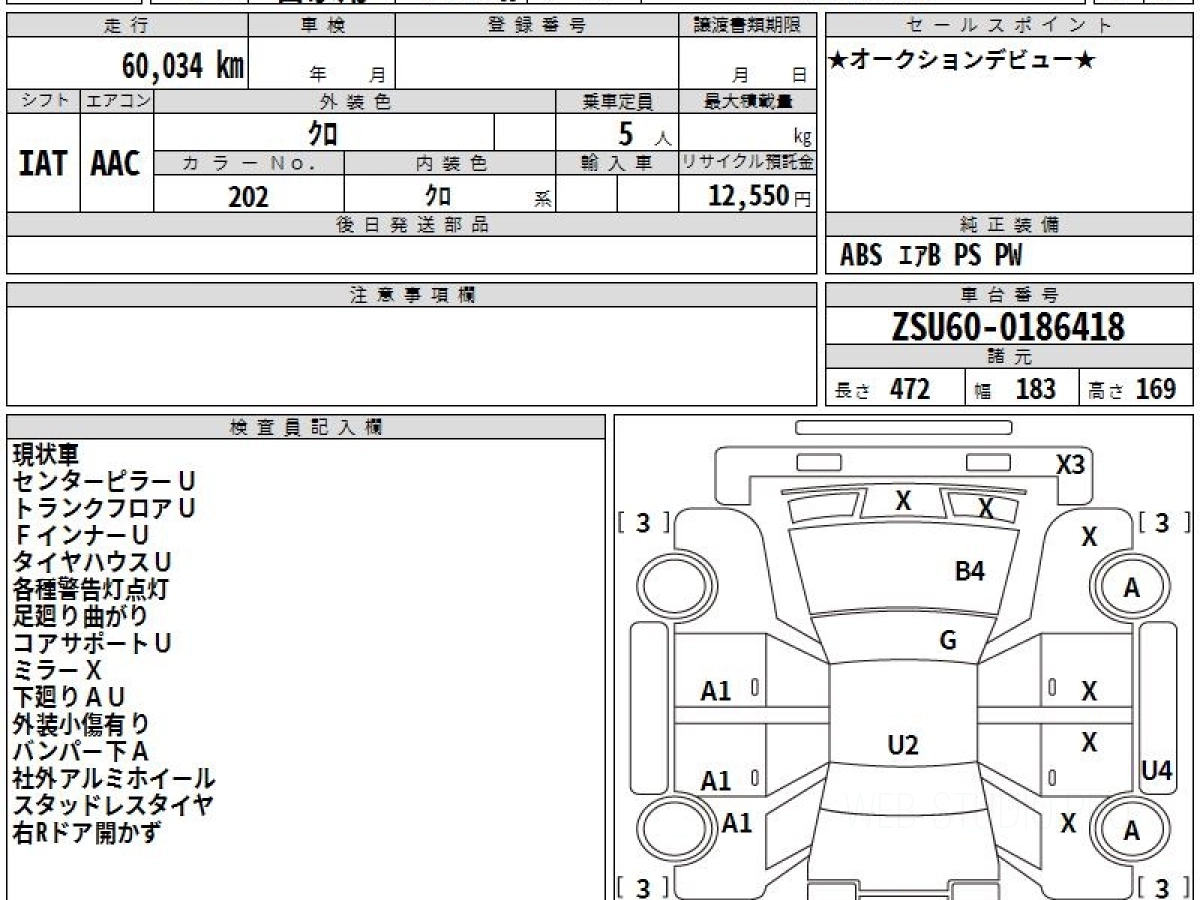
Task: Select the height value 169
Action: 1156,389
